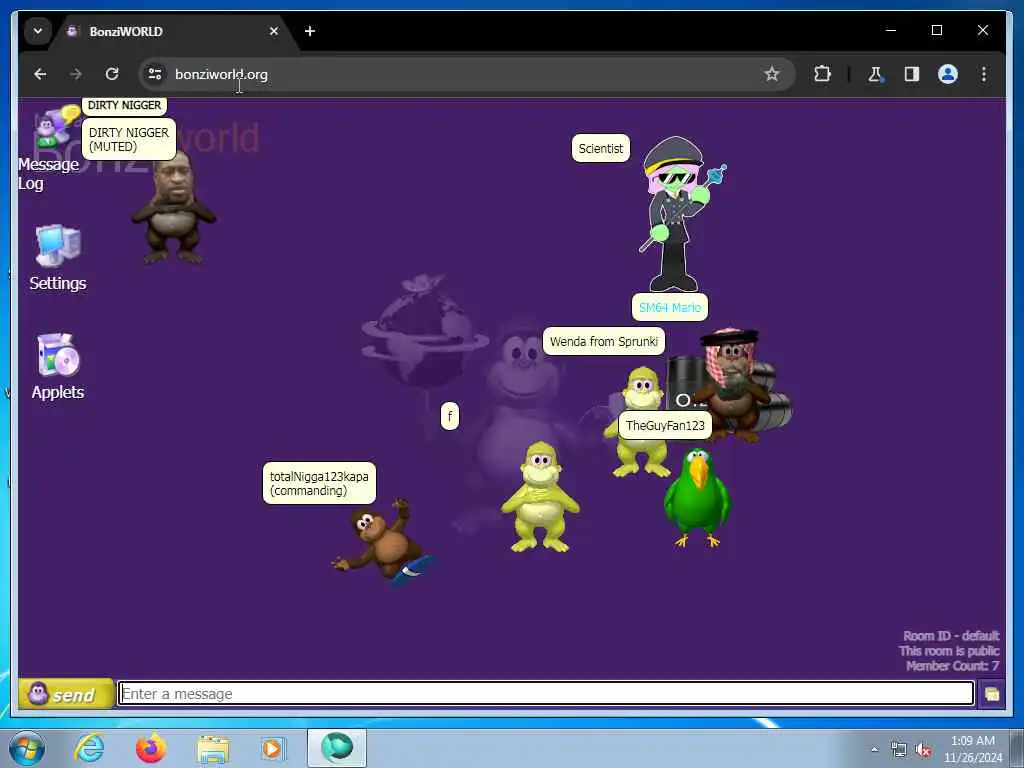This screenshot has width=1024, height=768.
Task: Click the Wenda from Sprunki name bubble
Action: 603,342
